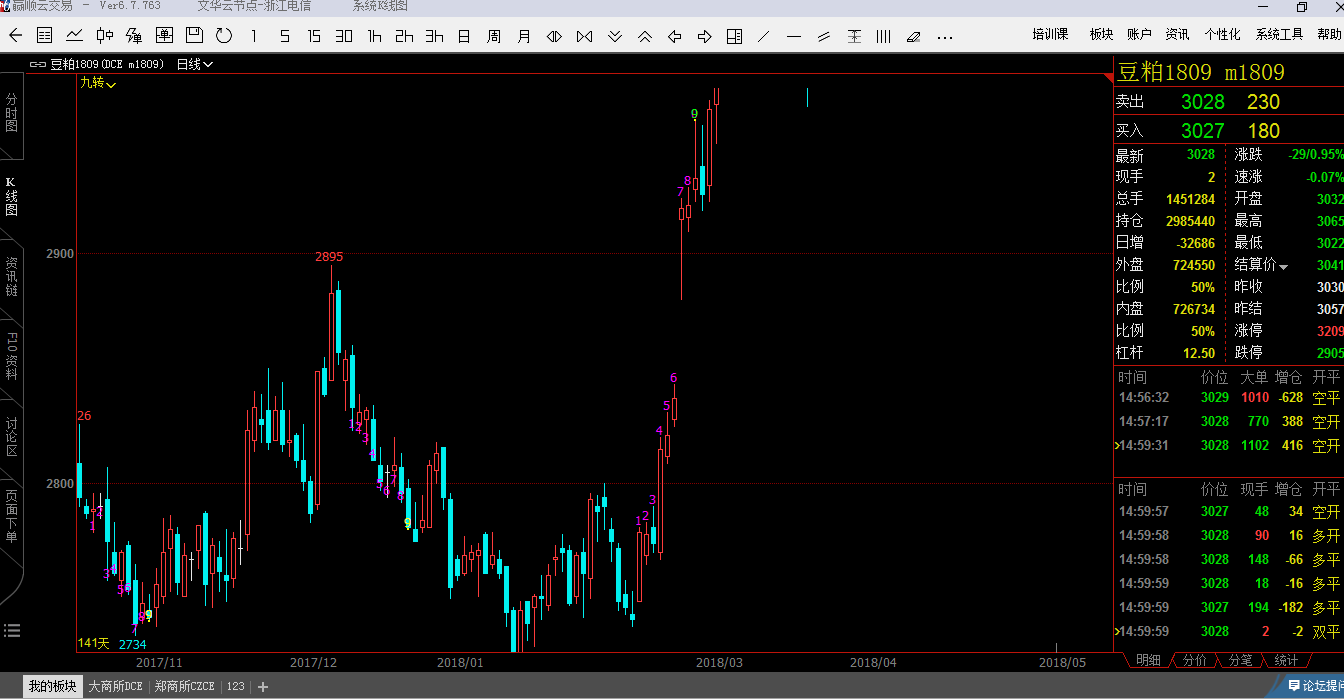
Task: Open the 分时图 side panel button
Action: [x=12, y=113]
